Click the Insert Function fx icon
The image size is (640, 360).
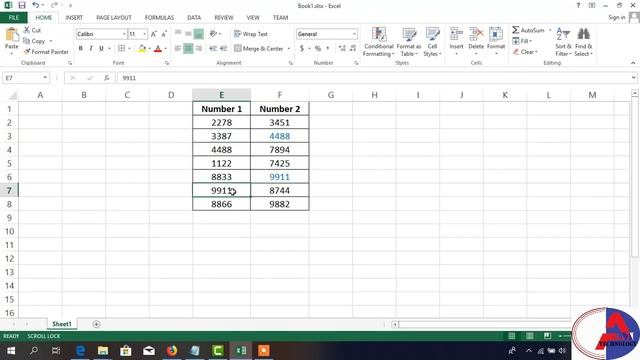pos(107,78)
